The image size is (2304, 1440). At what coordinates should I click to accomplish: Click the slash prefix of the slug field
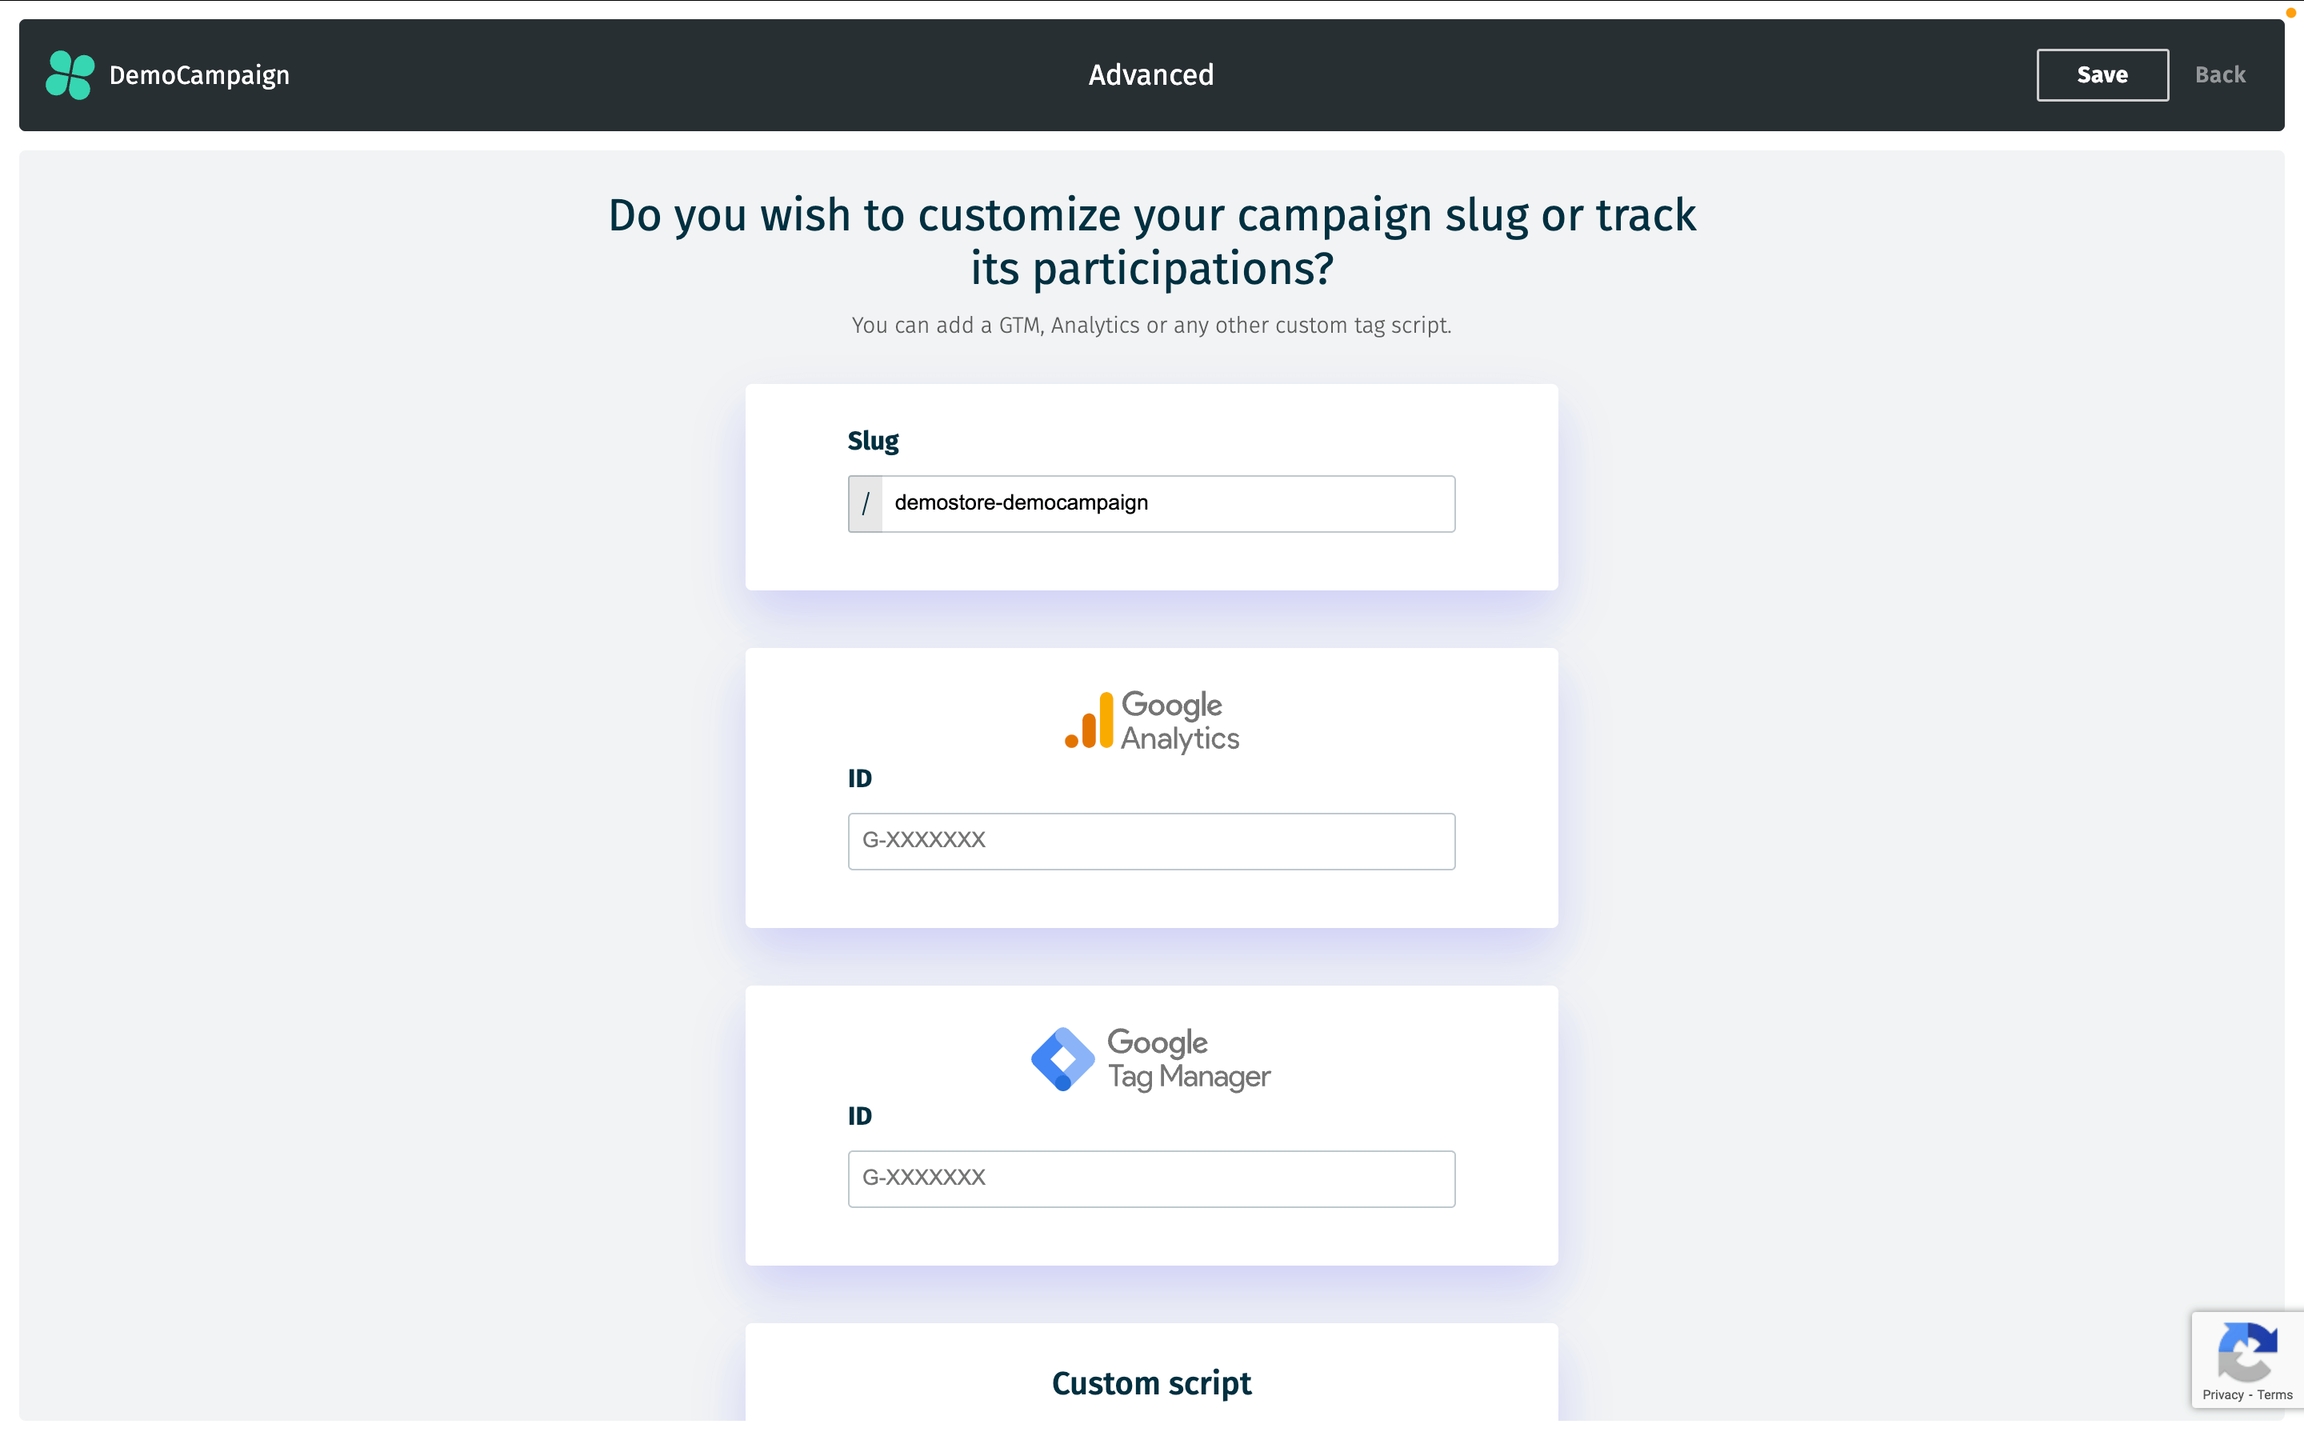(866, 504)
